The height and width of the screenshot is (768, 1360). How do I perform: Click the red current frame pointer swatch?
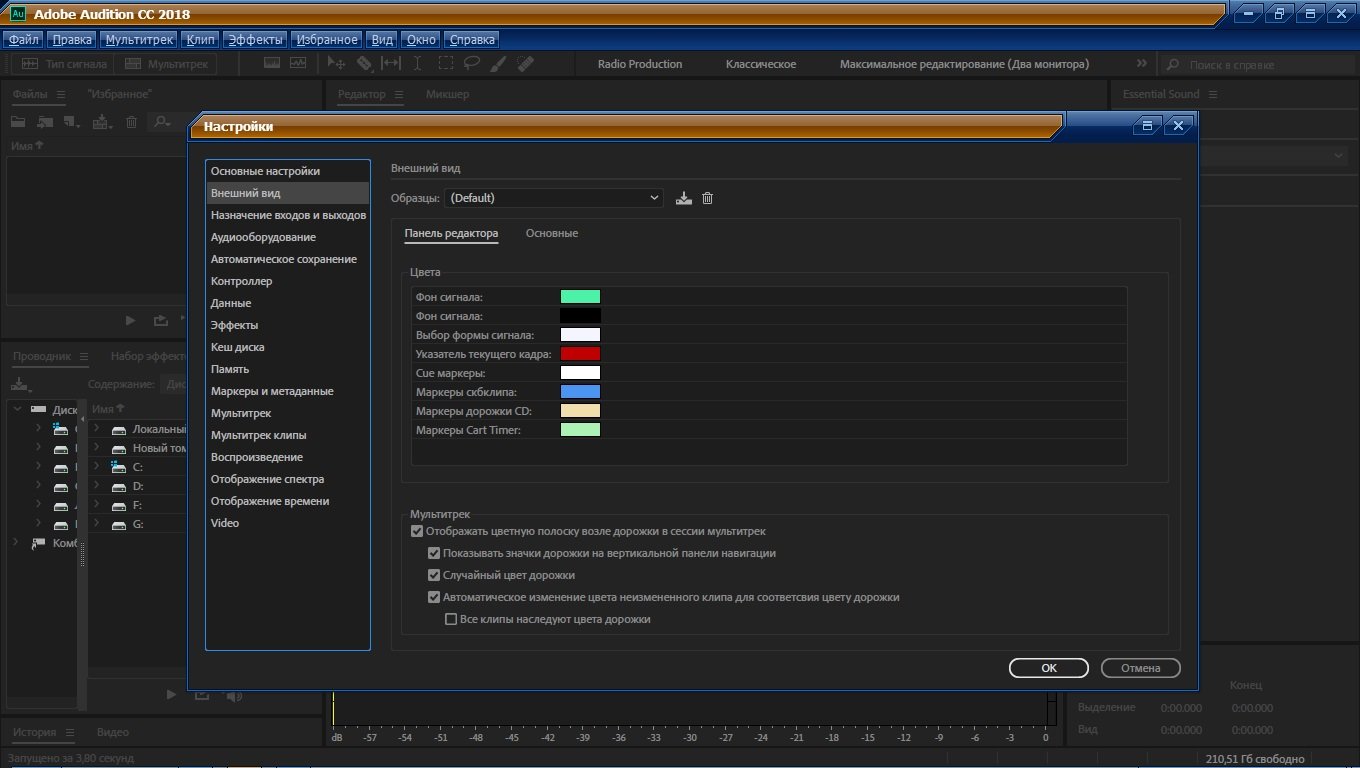coord(580,354)
